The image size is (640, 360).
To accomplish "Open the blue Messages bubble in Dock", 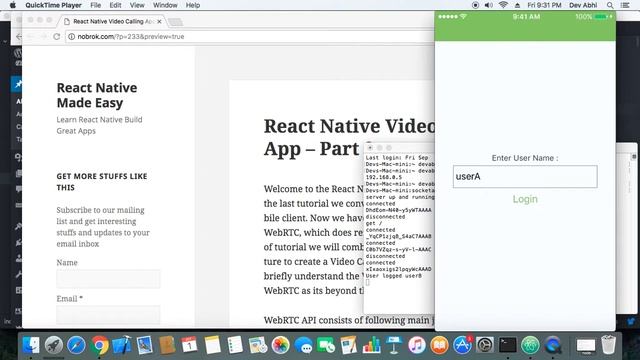I will pos(303,345).
